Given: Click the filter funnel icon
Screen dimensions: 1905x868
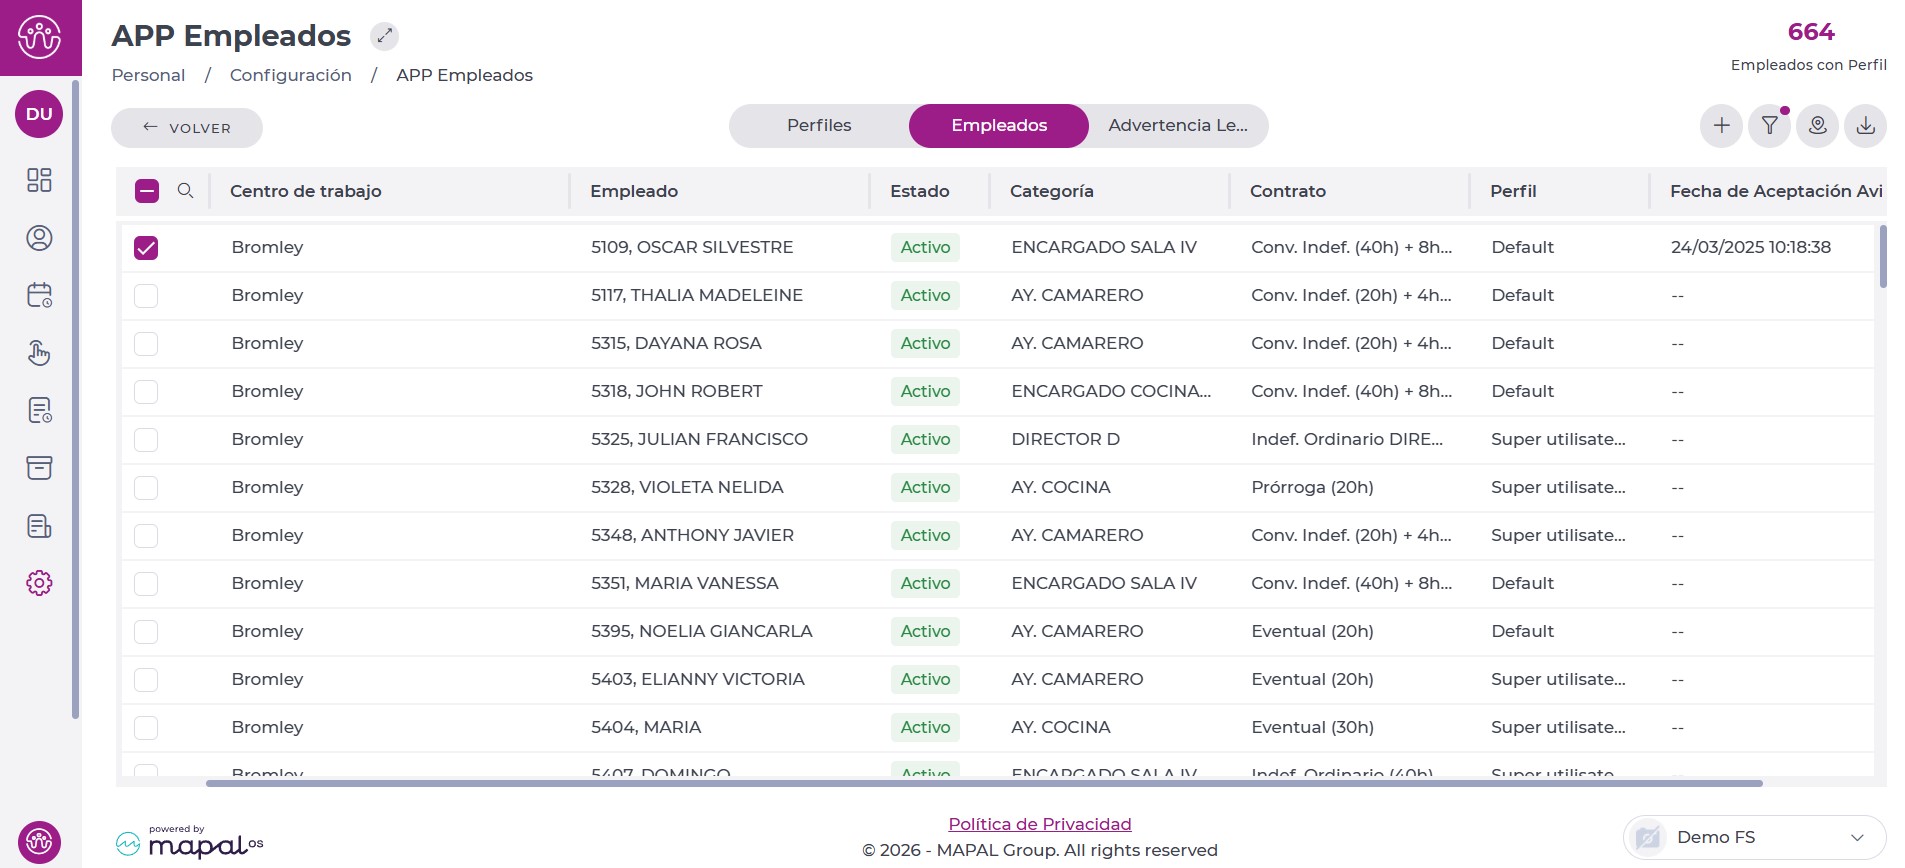Looking at the screenshot, I should click(1769, 126).
